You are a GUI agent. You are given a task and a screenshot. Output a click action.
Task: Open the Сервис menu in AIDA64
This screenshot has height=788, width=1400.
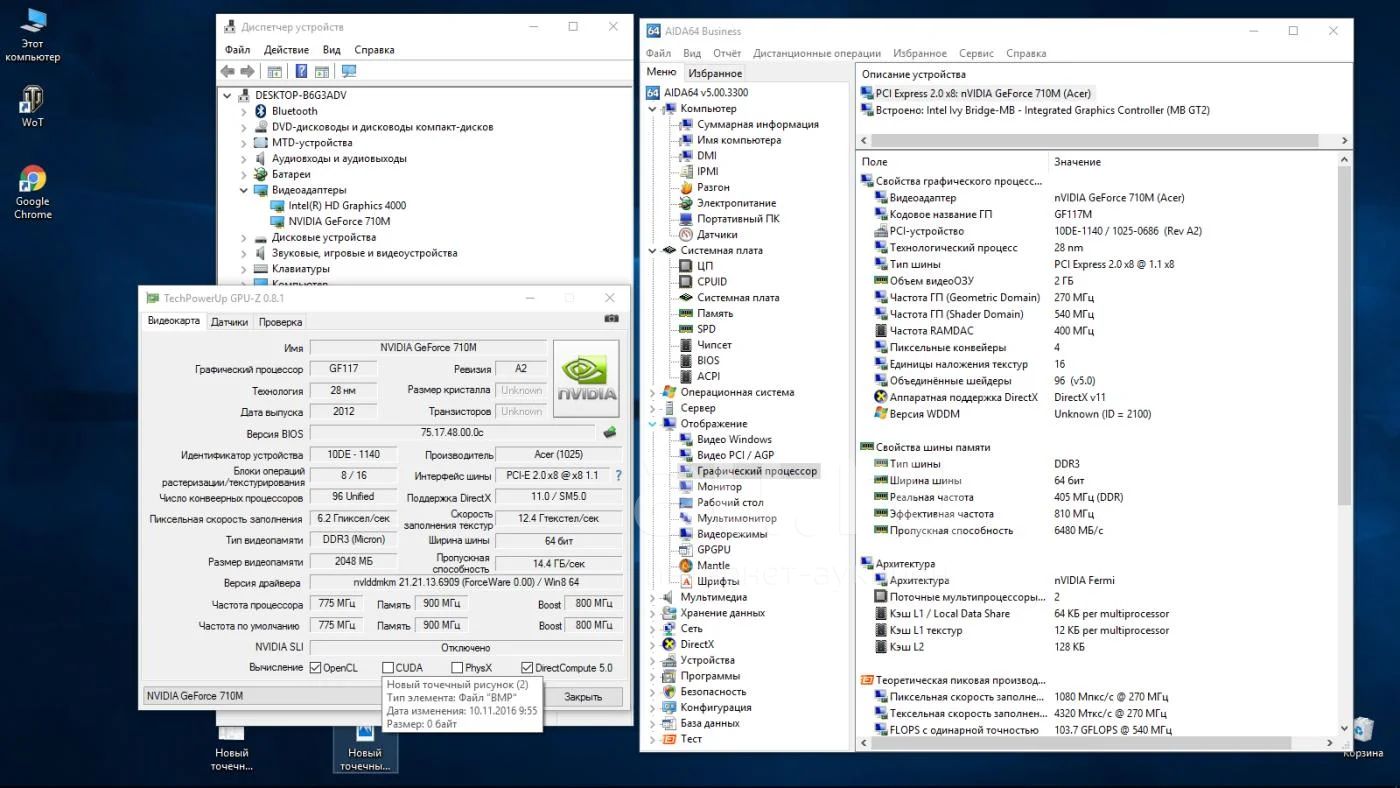976,54
